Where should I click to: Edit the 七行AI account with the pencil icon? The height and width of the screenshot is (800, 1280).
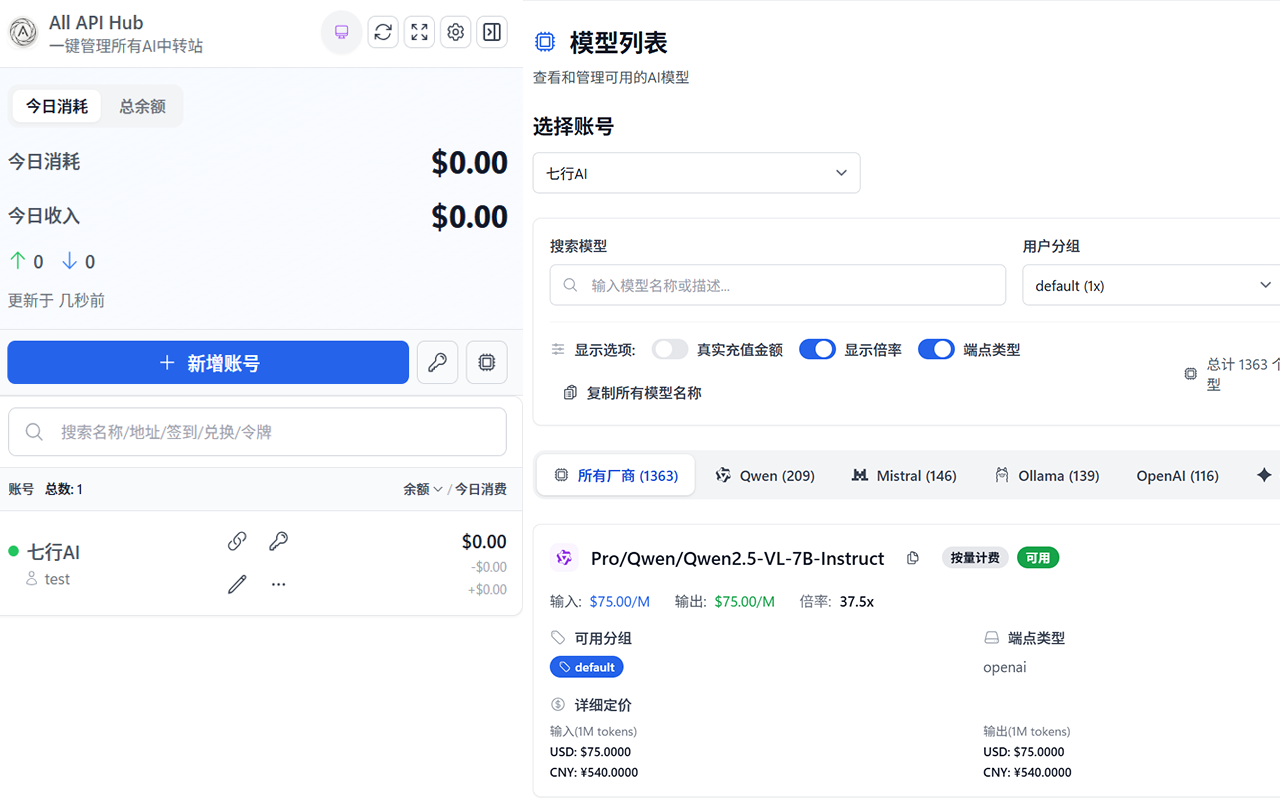(237, 583)
